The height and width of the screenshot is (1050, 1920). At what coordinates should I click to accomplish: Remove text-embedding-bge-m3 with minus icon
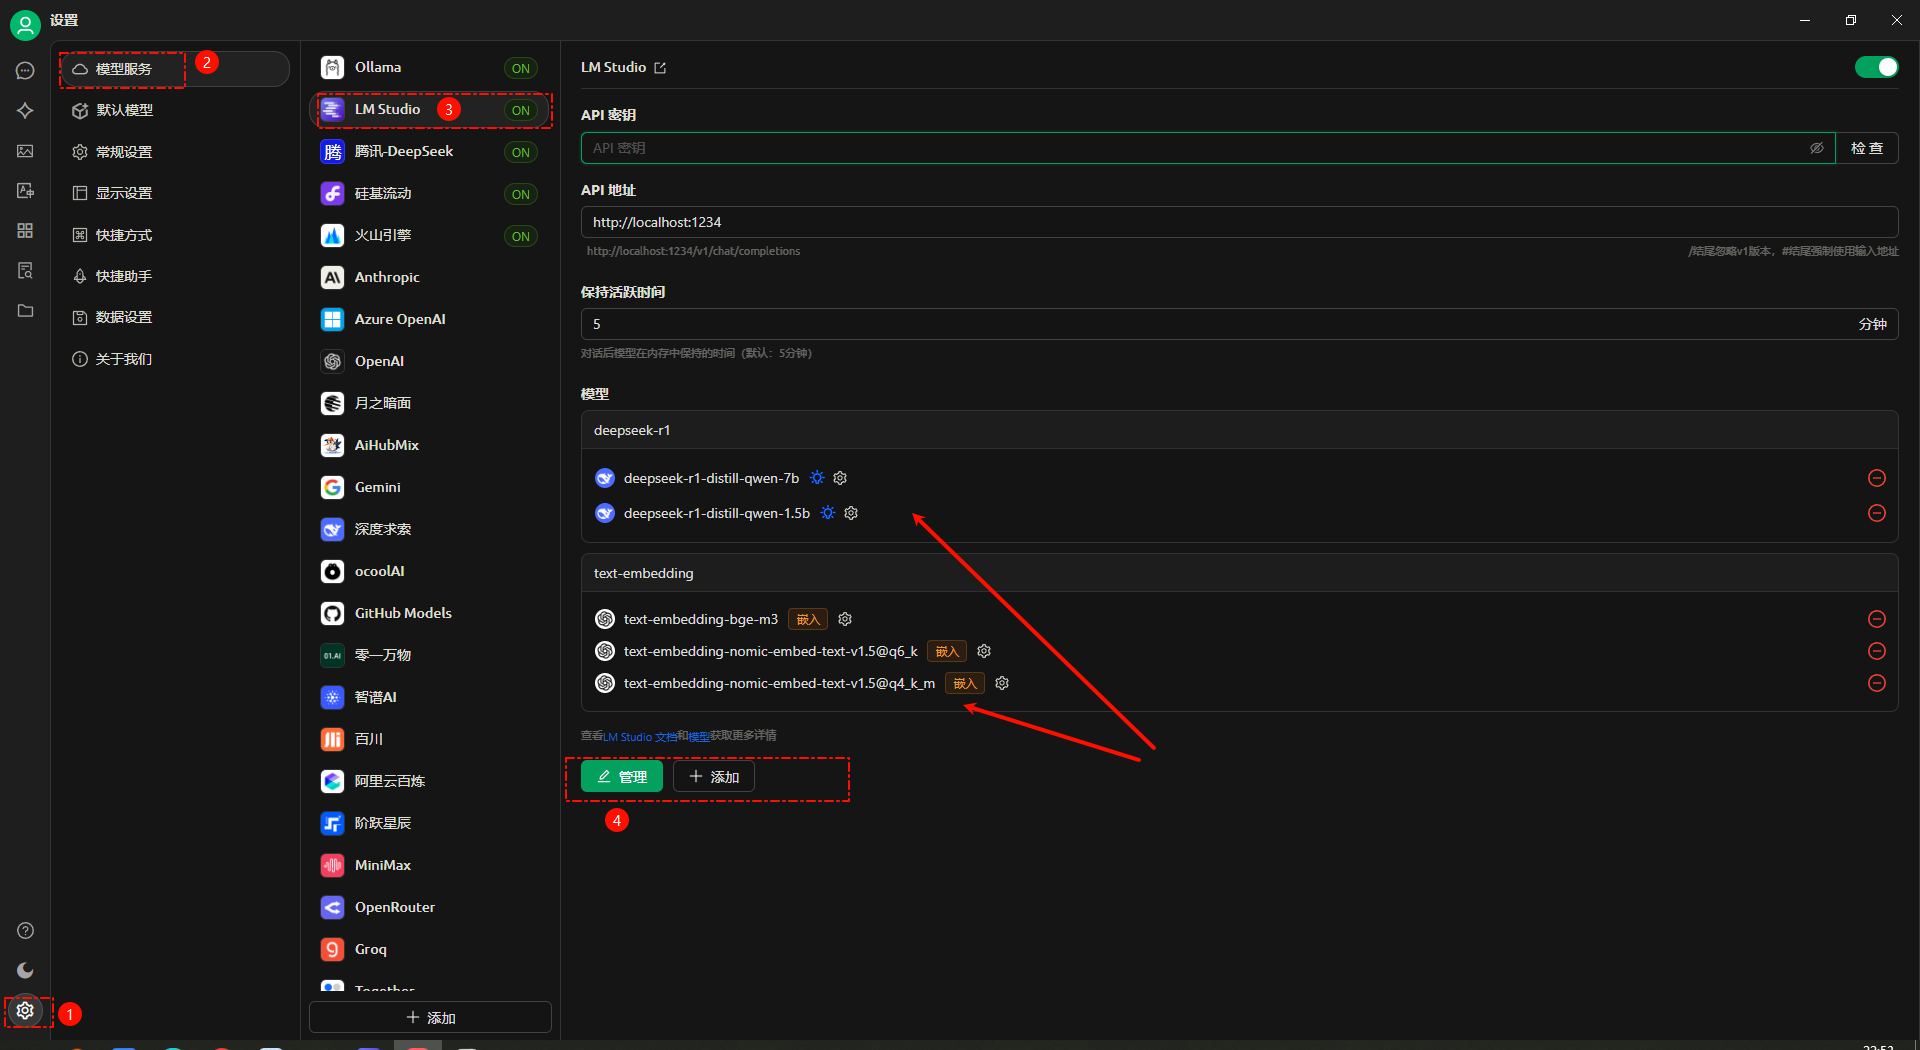click(x=1877, y=619)
